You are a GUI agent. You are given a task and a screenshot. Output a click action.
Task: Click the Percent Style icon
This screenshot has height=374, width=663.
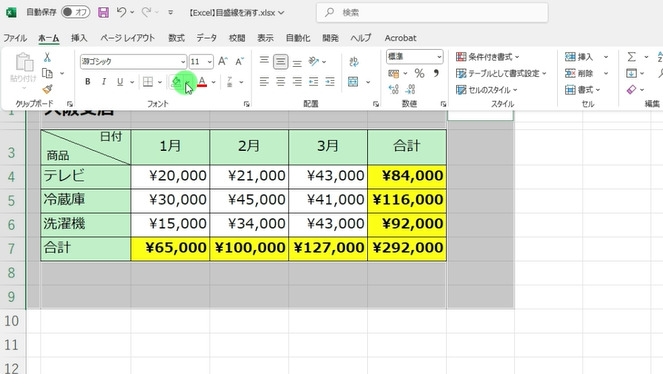[419, 74]
